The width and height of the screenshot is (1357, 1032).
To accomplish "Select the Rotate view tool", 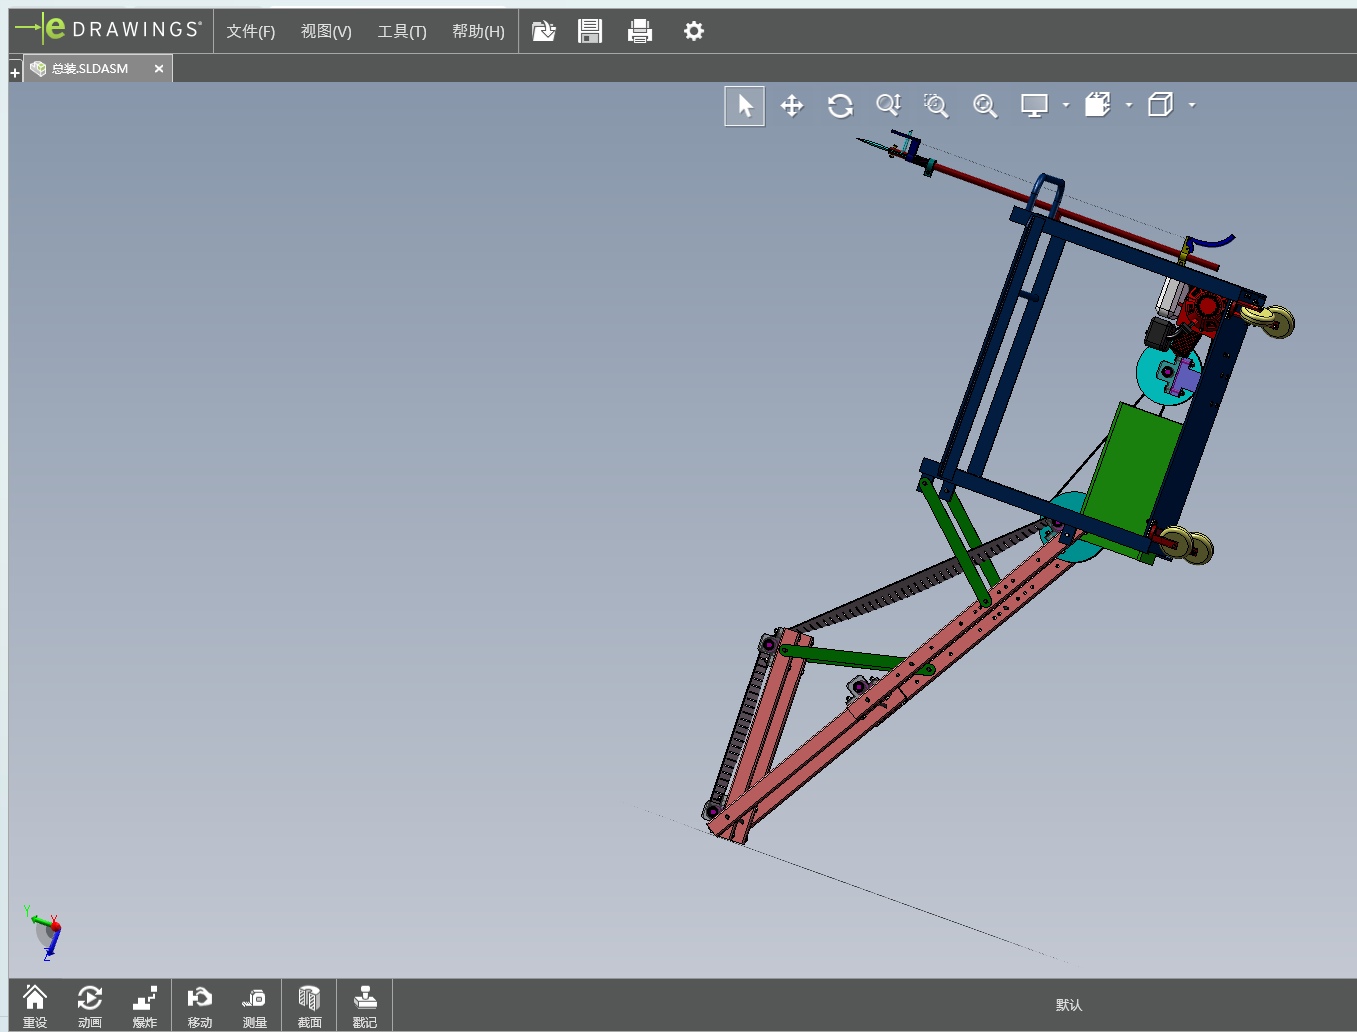I will [x=840, y=106].
